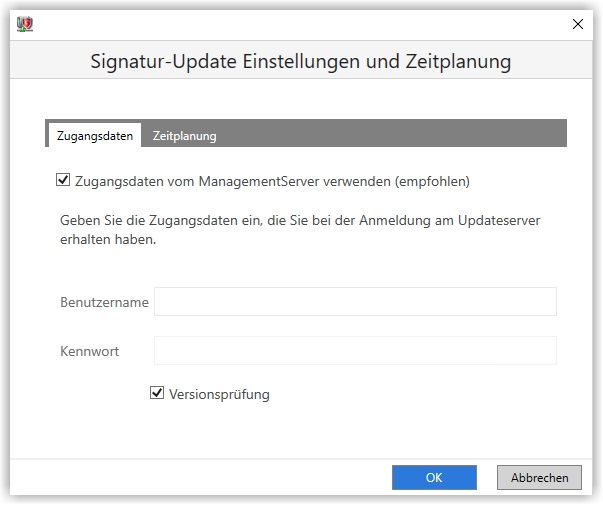This screenshot has height=505, width=603.
Task: Confirm settings with the OK button
Action: tap(434, 477)
